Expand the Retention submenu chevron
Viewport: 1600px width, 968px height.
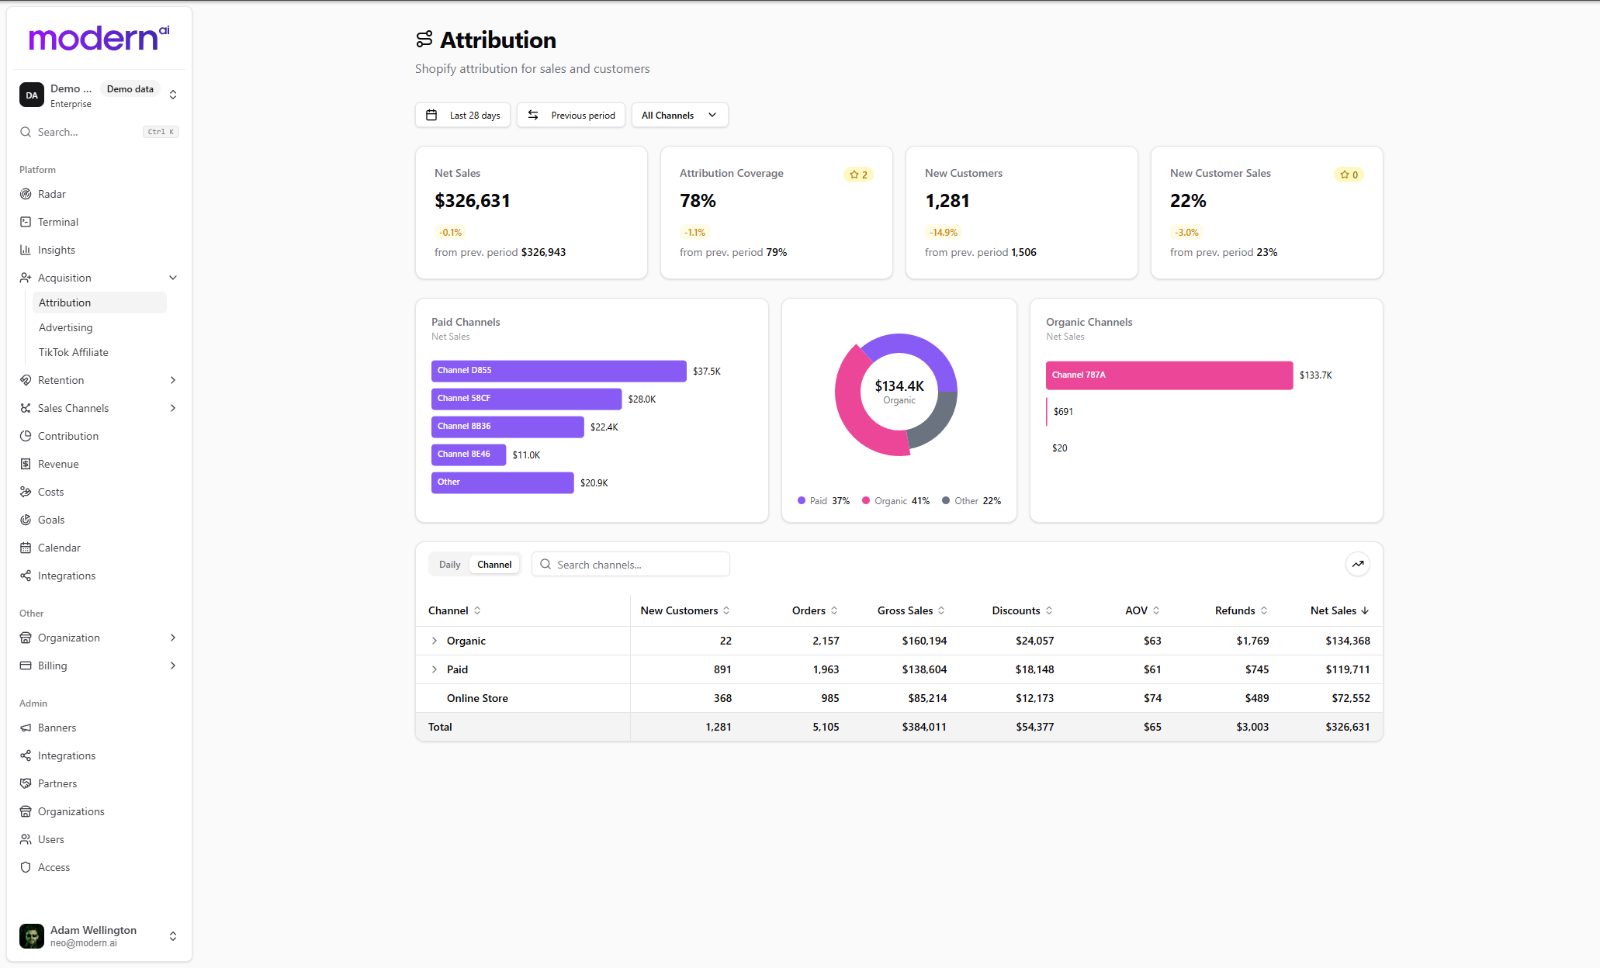coord(173,380)
